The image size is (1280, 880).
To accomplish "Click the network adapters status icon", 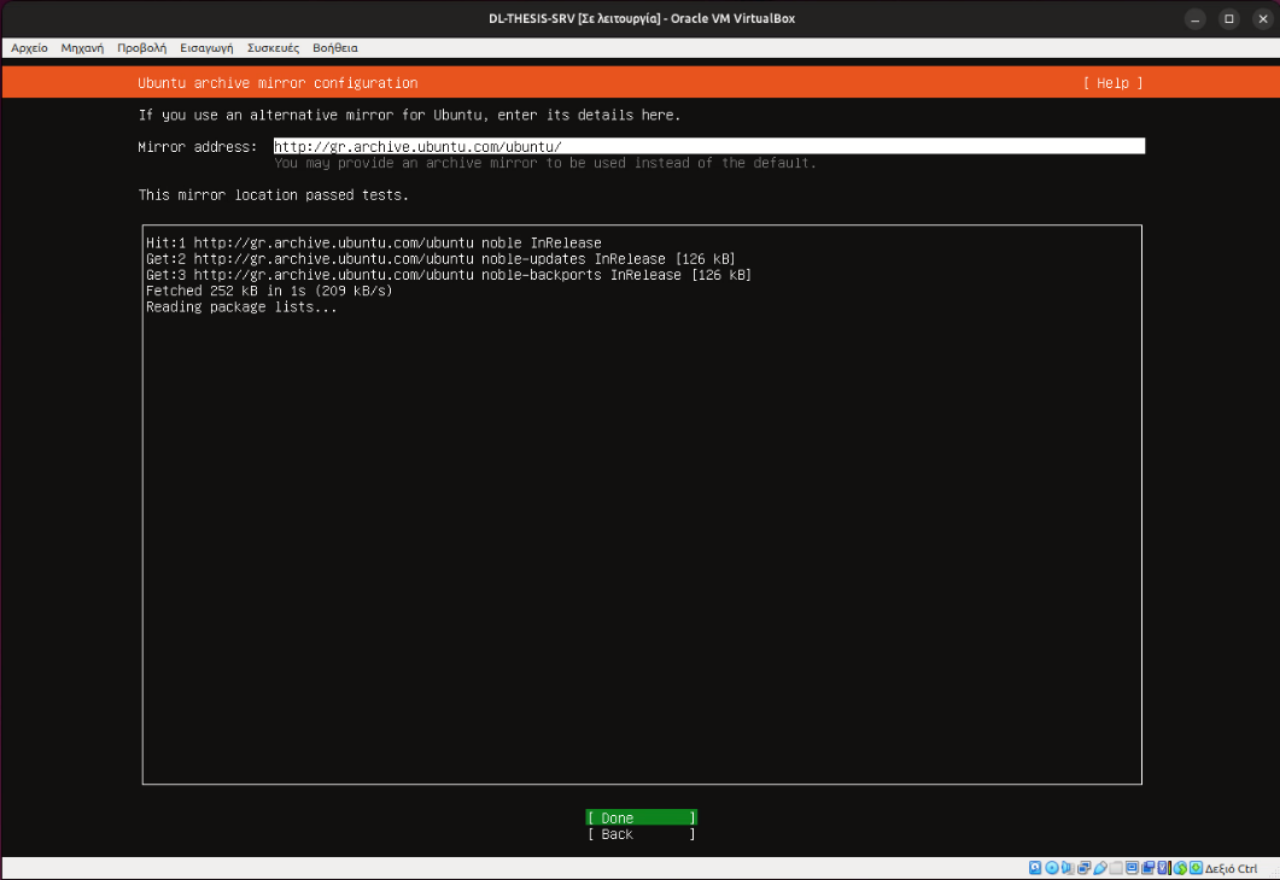I will point(1083,868).
